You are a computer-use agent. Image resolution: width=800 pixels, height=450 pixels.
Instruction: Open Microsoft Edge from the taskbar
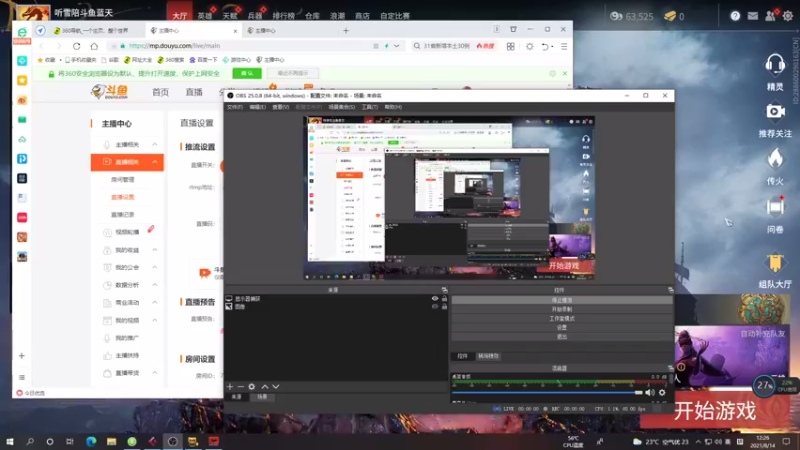click(x=91, y=441)
